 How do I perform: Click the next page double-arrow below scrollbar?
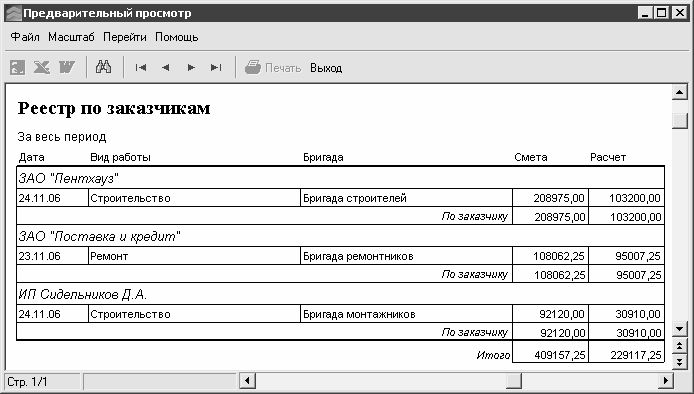(x=679, y=362)
